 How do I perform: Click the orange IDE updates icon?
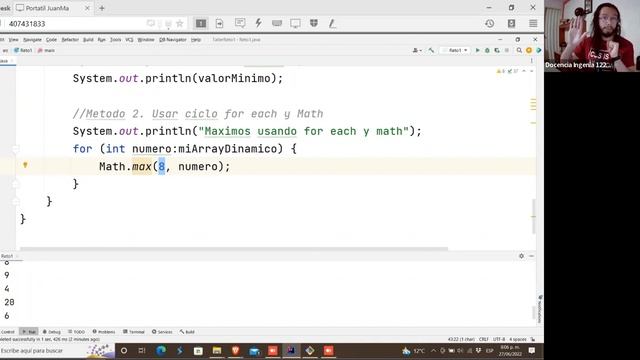(x=529, y=50)
